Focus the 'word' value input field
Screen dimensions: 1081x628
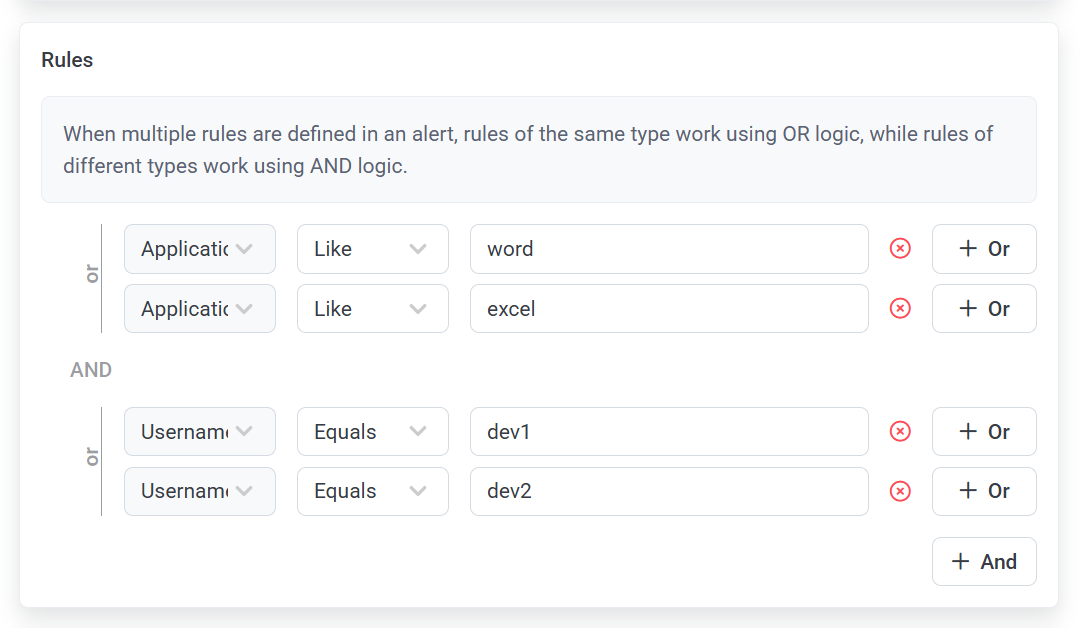click(668, 249)
